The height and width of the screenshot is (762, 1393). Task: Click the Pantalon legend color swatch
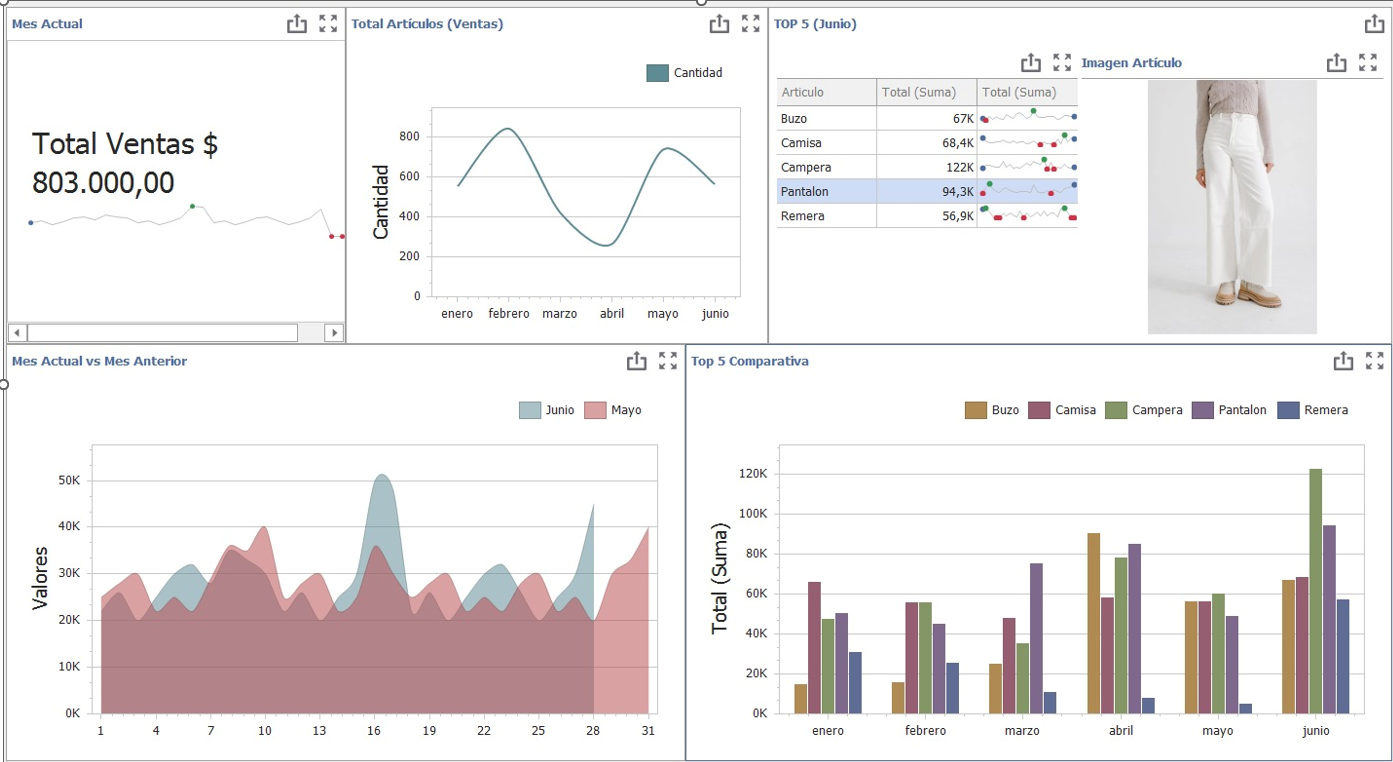coord(1202,410)
